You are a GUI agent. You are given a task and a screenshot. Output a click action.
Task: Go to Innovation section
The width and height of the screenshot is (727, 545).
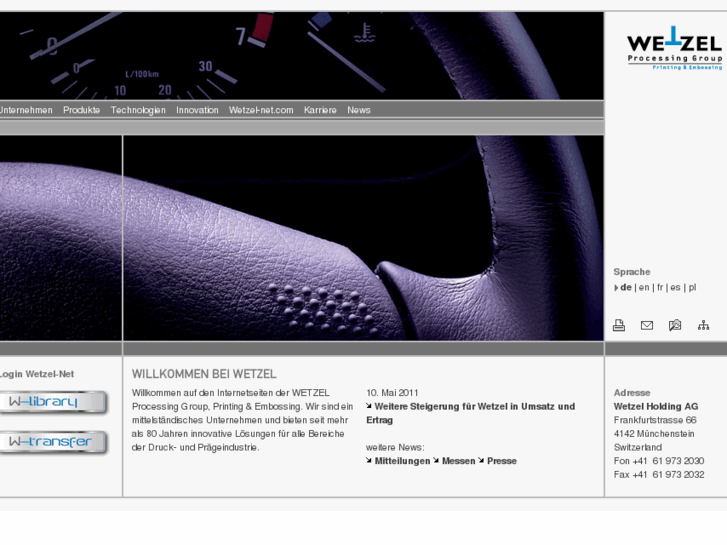click(x=197, y=110)
